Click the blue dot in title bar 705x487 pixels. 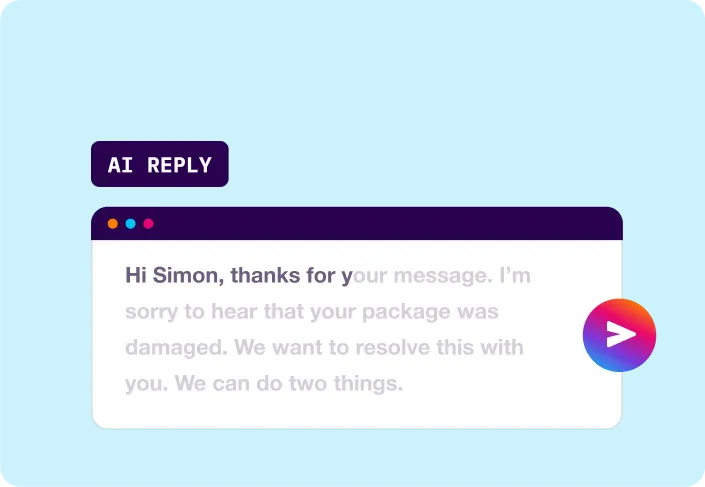coord(130,224)
